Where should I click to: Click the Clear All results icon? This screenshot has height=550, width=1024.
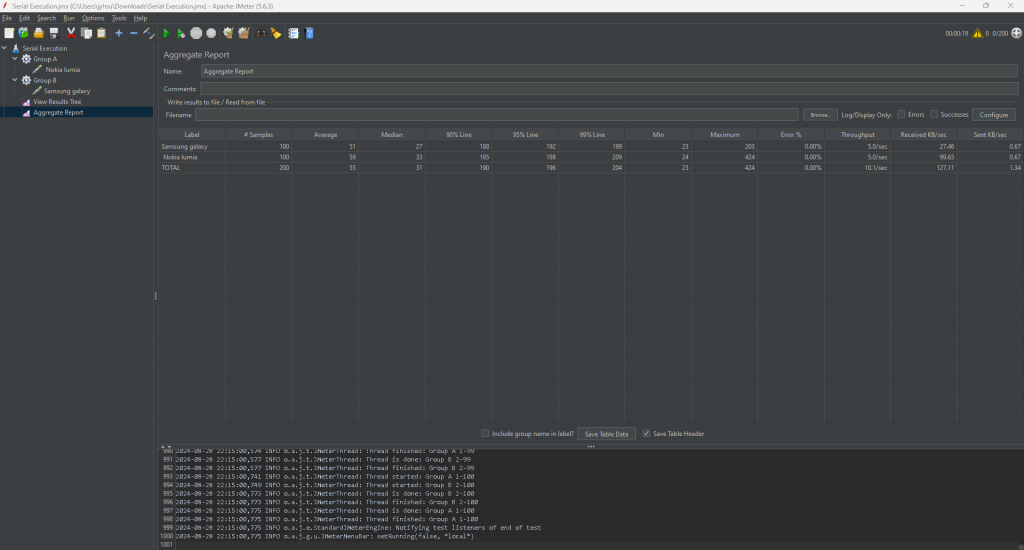click(x=244, y=33)
